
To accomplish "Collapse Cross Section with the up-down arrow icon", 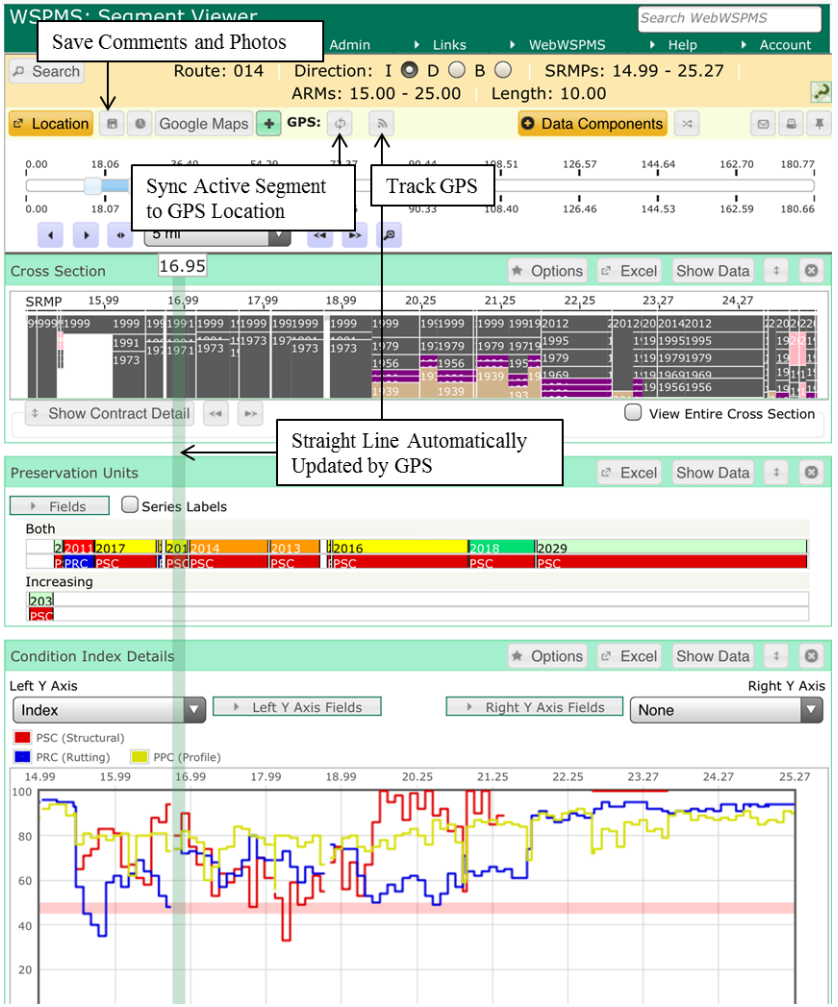I will tap(776, 271).
